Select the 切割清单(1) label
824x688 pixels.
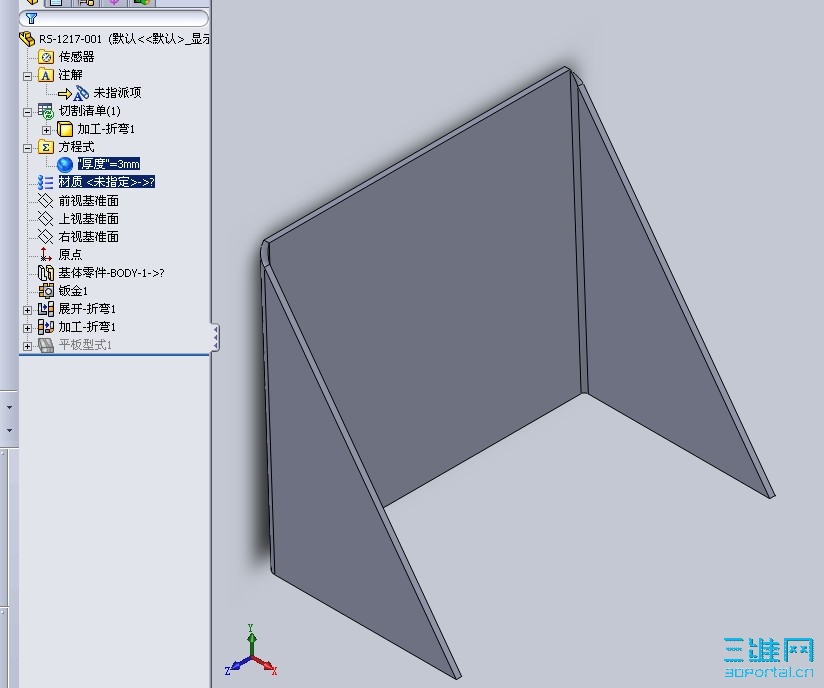(x=89, y=111)
